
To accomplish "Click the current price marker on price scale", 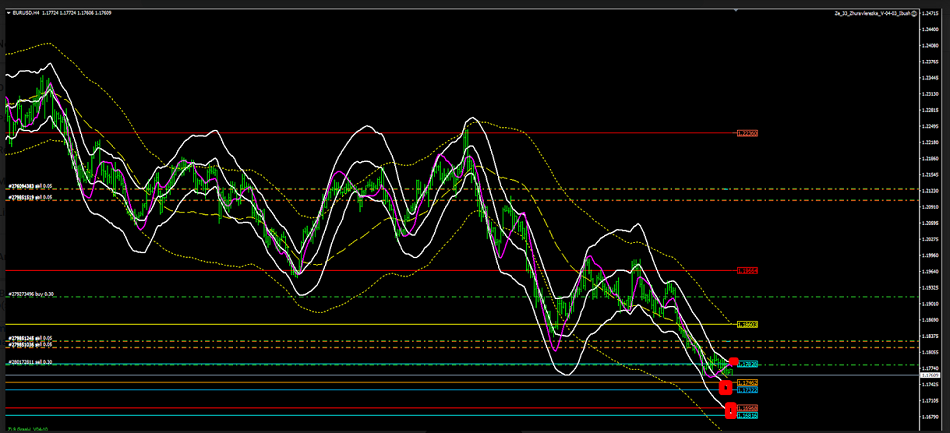I will tap(932, 375).
